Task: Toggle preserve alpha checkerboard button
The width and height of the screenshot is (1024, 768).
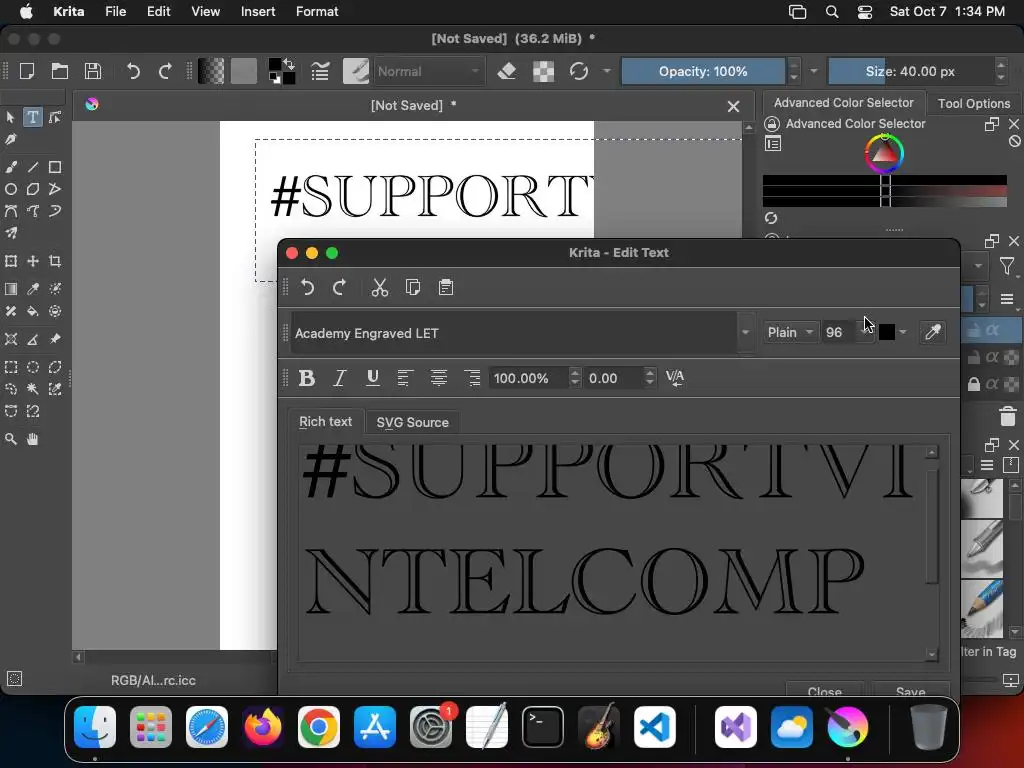Action: point(543,71)
